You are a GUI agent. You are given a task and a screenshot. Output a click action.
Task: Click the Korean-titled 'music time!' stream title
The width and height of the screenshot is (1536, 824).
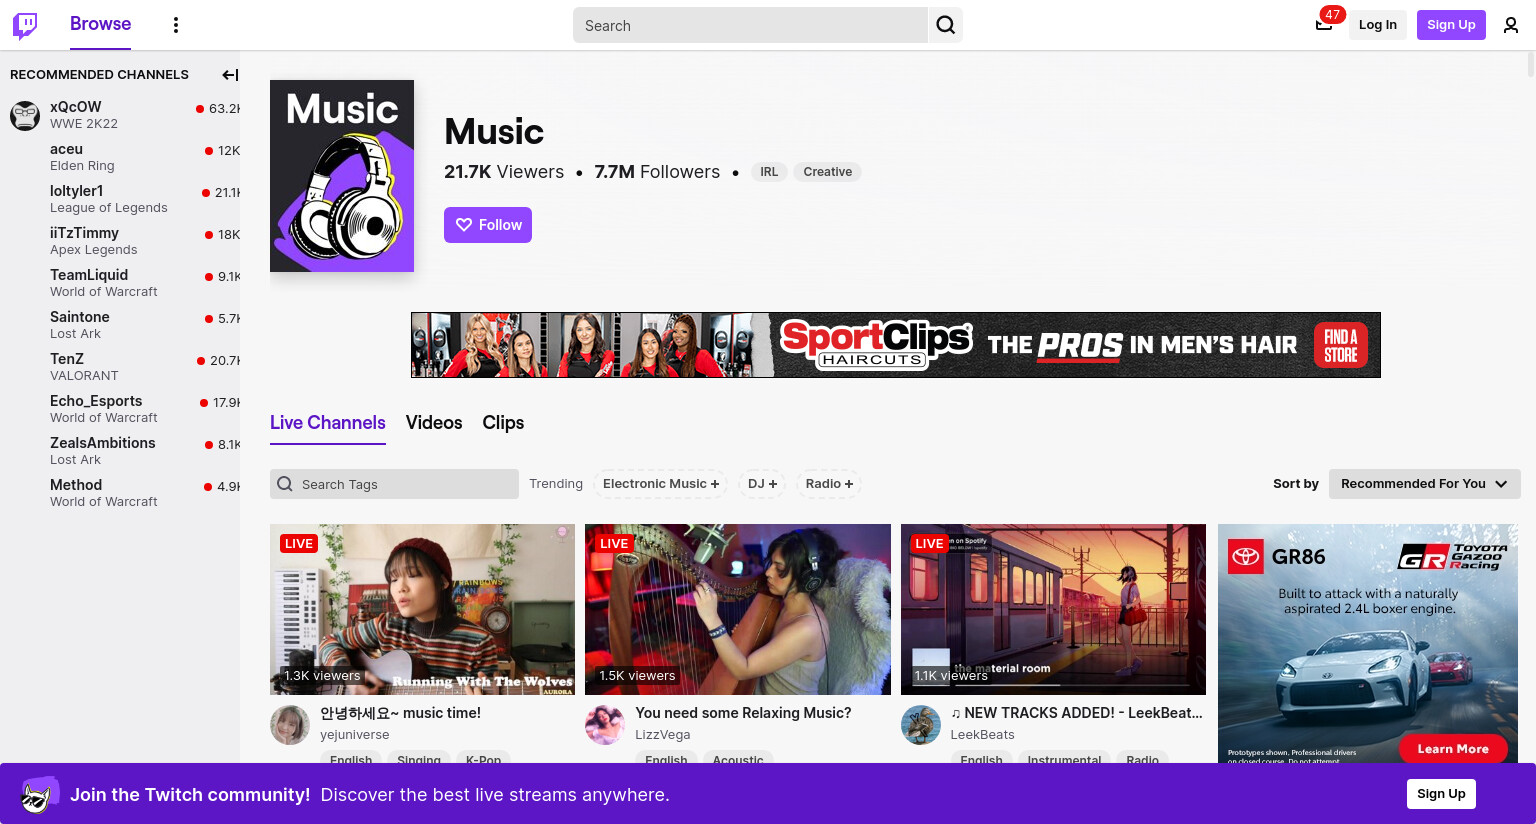(400, 713)
